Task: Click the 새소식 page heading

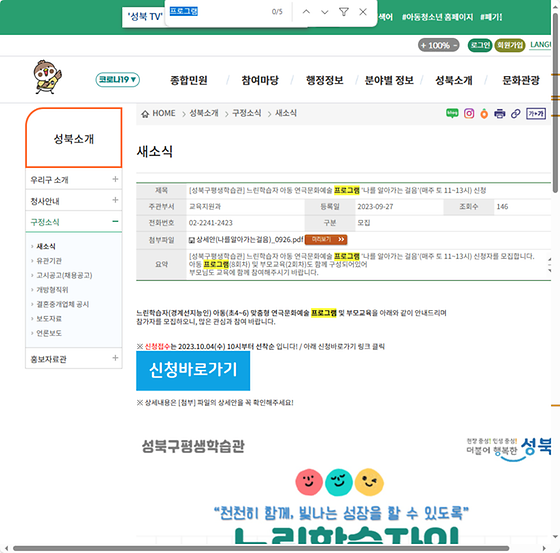Action: (155, 151)
